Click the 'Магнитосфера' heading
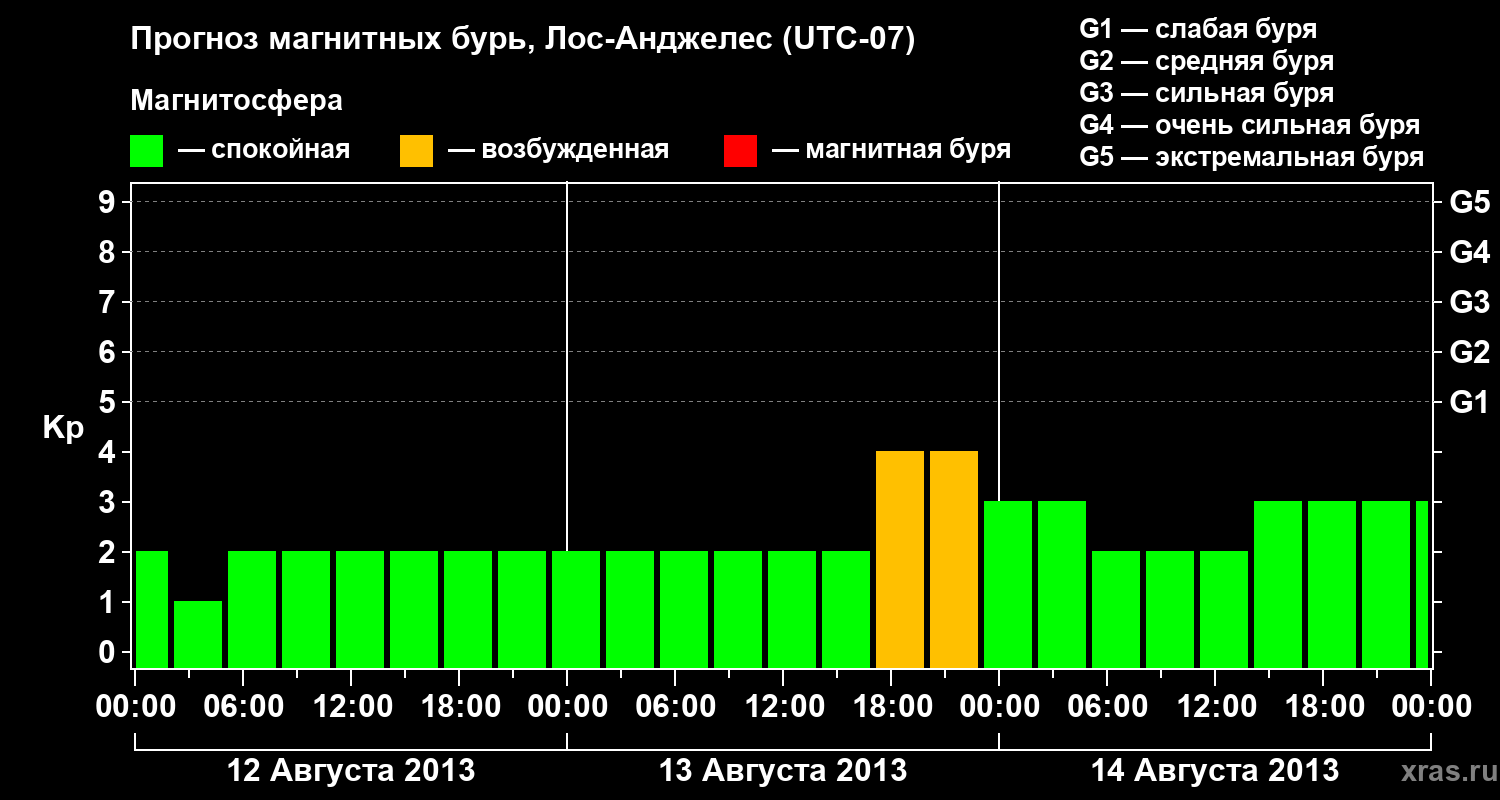 [x=237, y=101]
